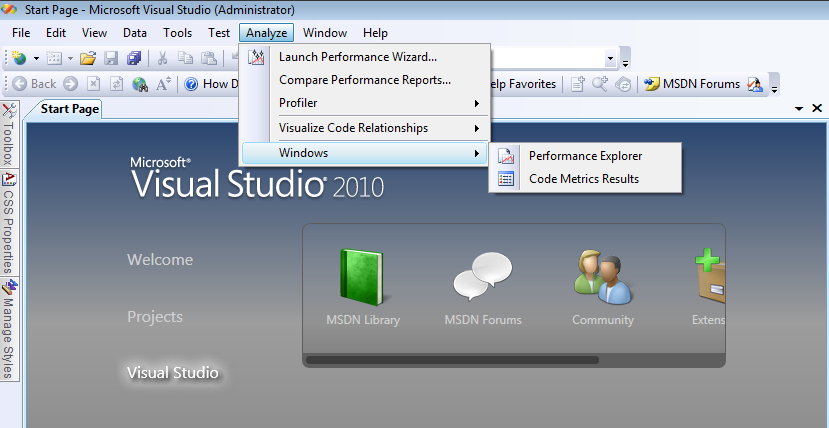Click the Launch Performance Wizard icon
Viewport: 829px width, 428px height.
256,57
